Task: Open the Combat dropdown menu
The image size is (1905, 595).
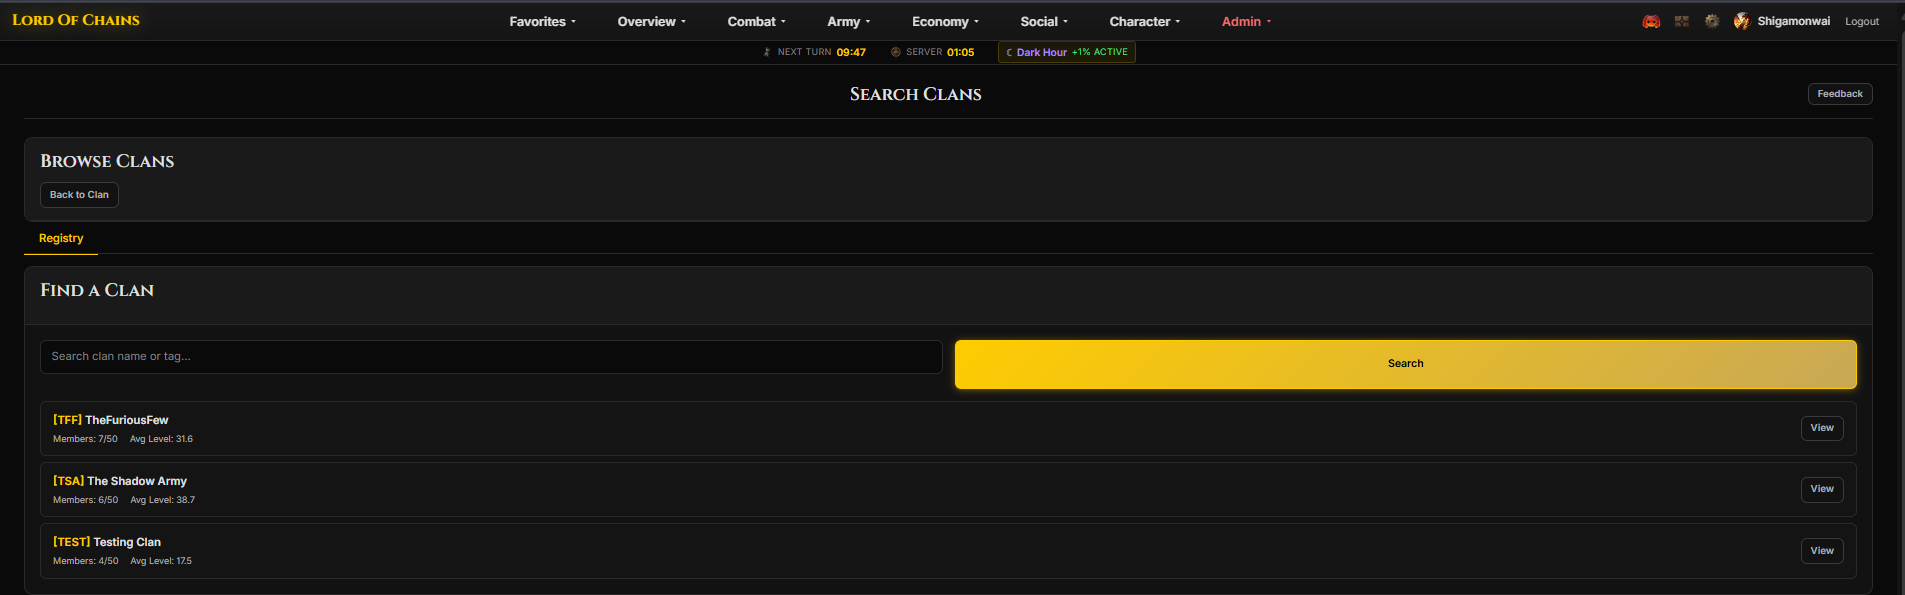Action: click(x=757, y=21)
